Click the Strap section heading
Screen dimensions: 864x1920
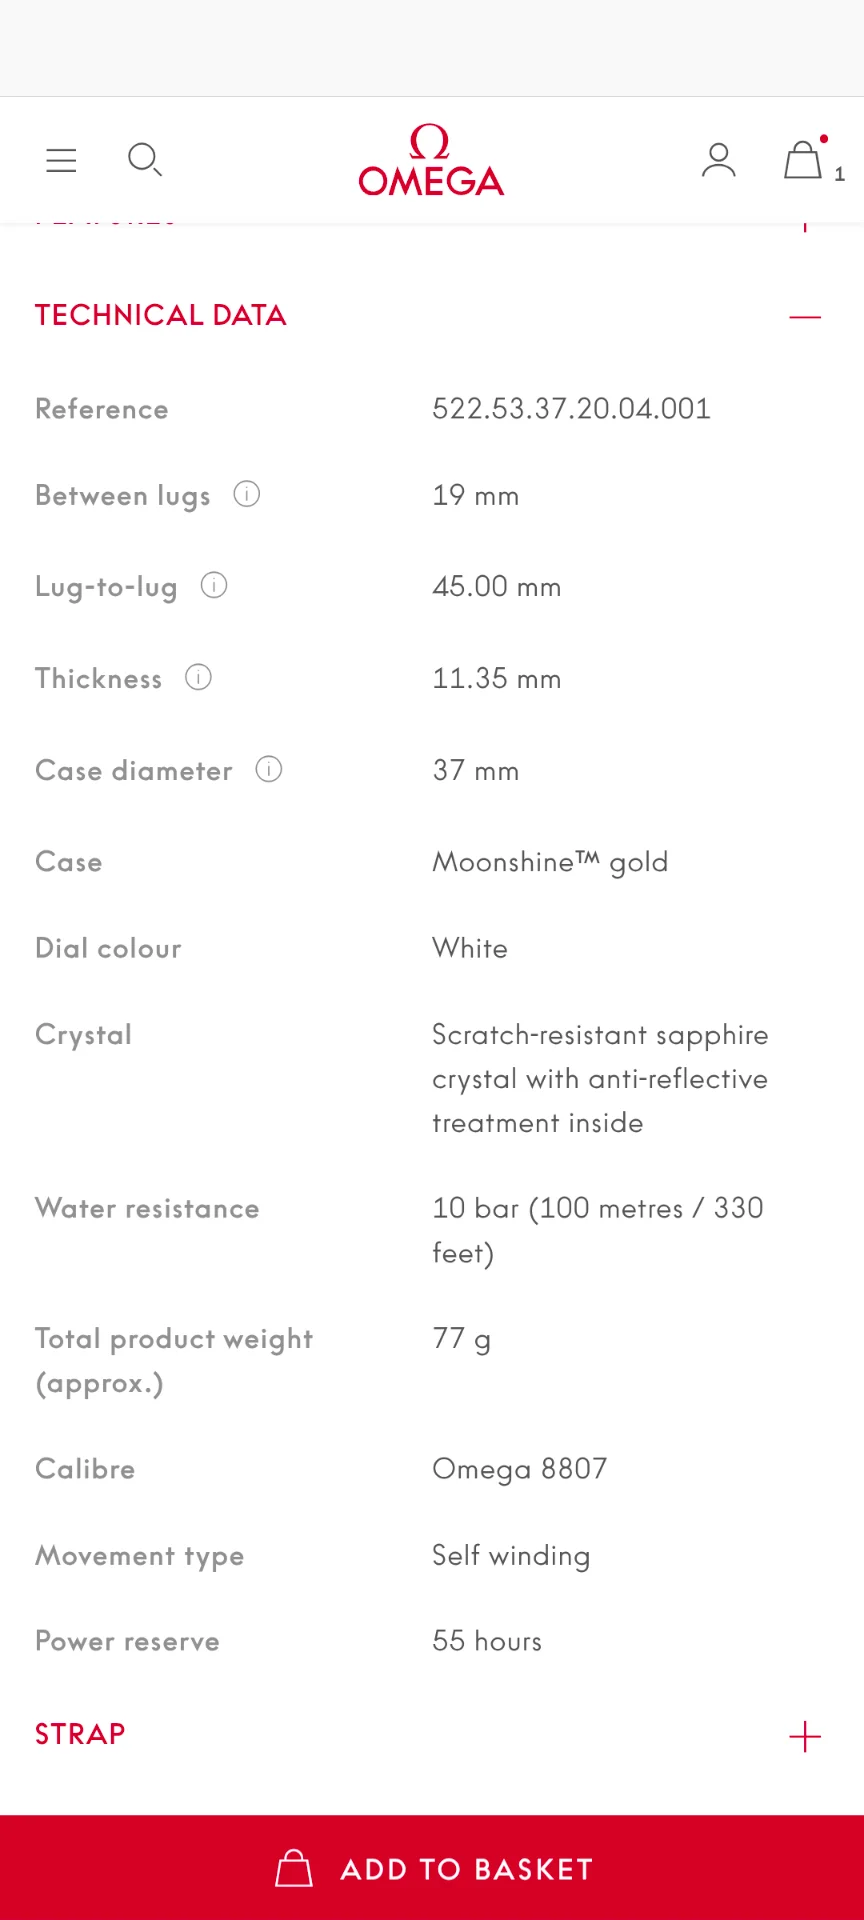[x=80, y=1734]
